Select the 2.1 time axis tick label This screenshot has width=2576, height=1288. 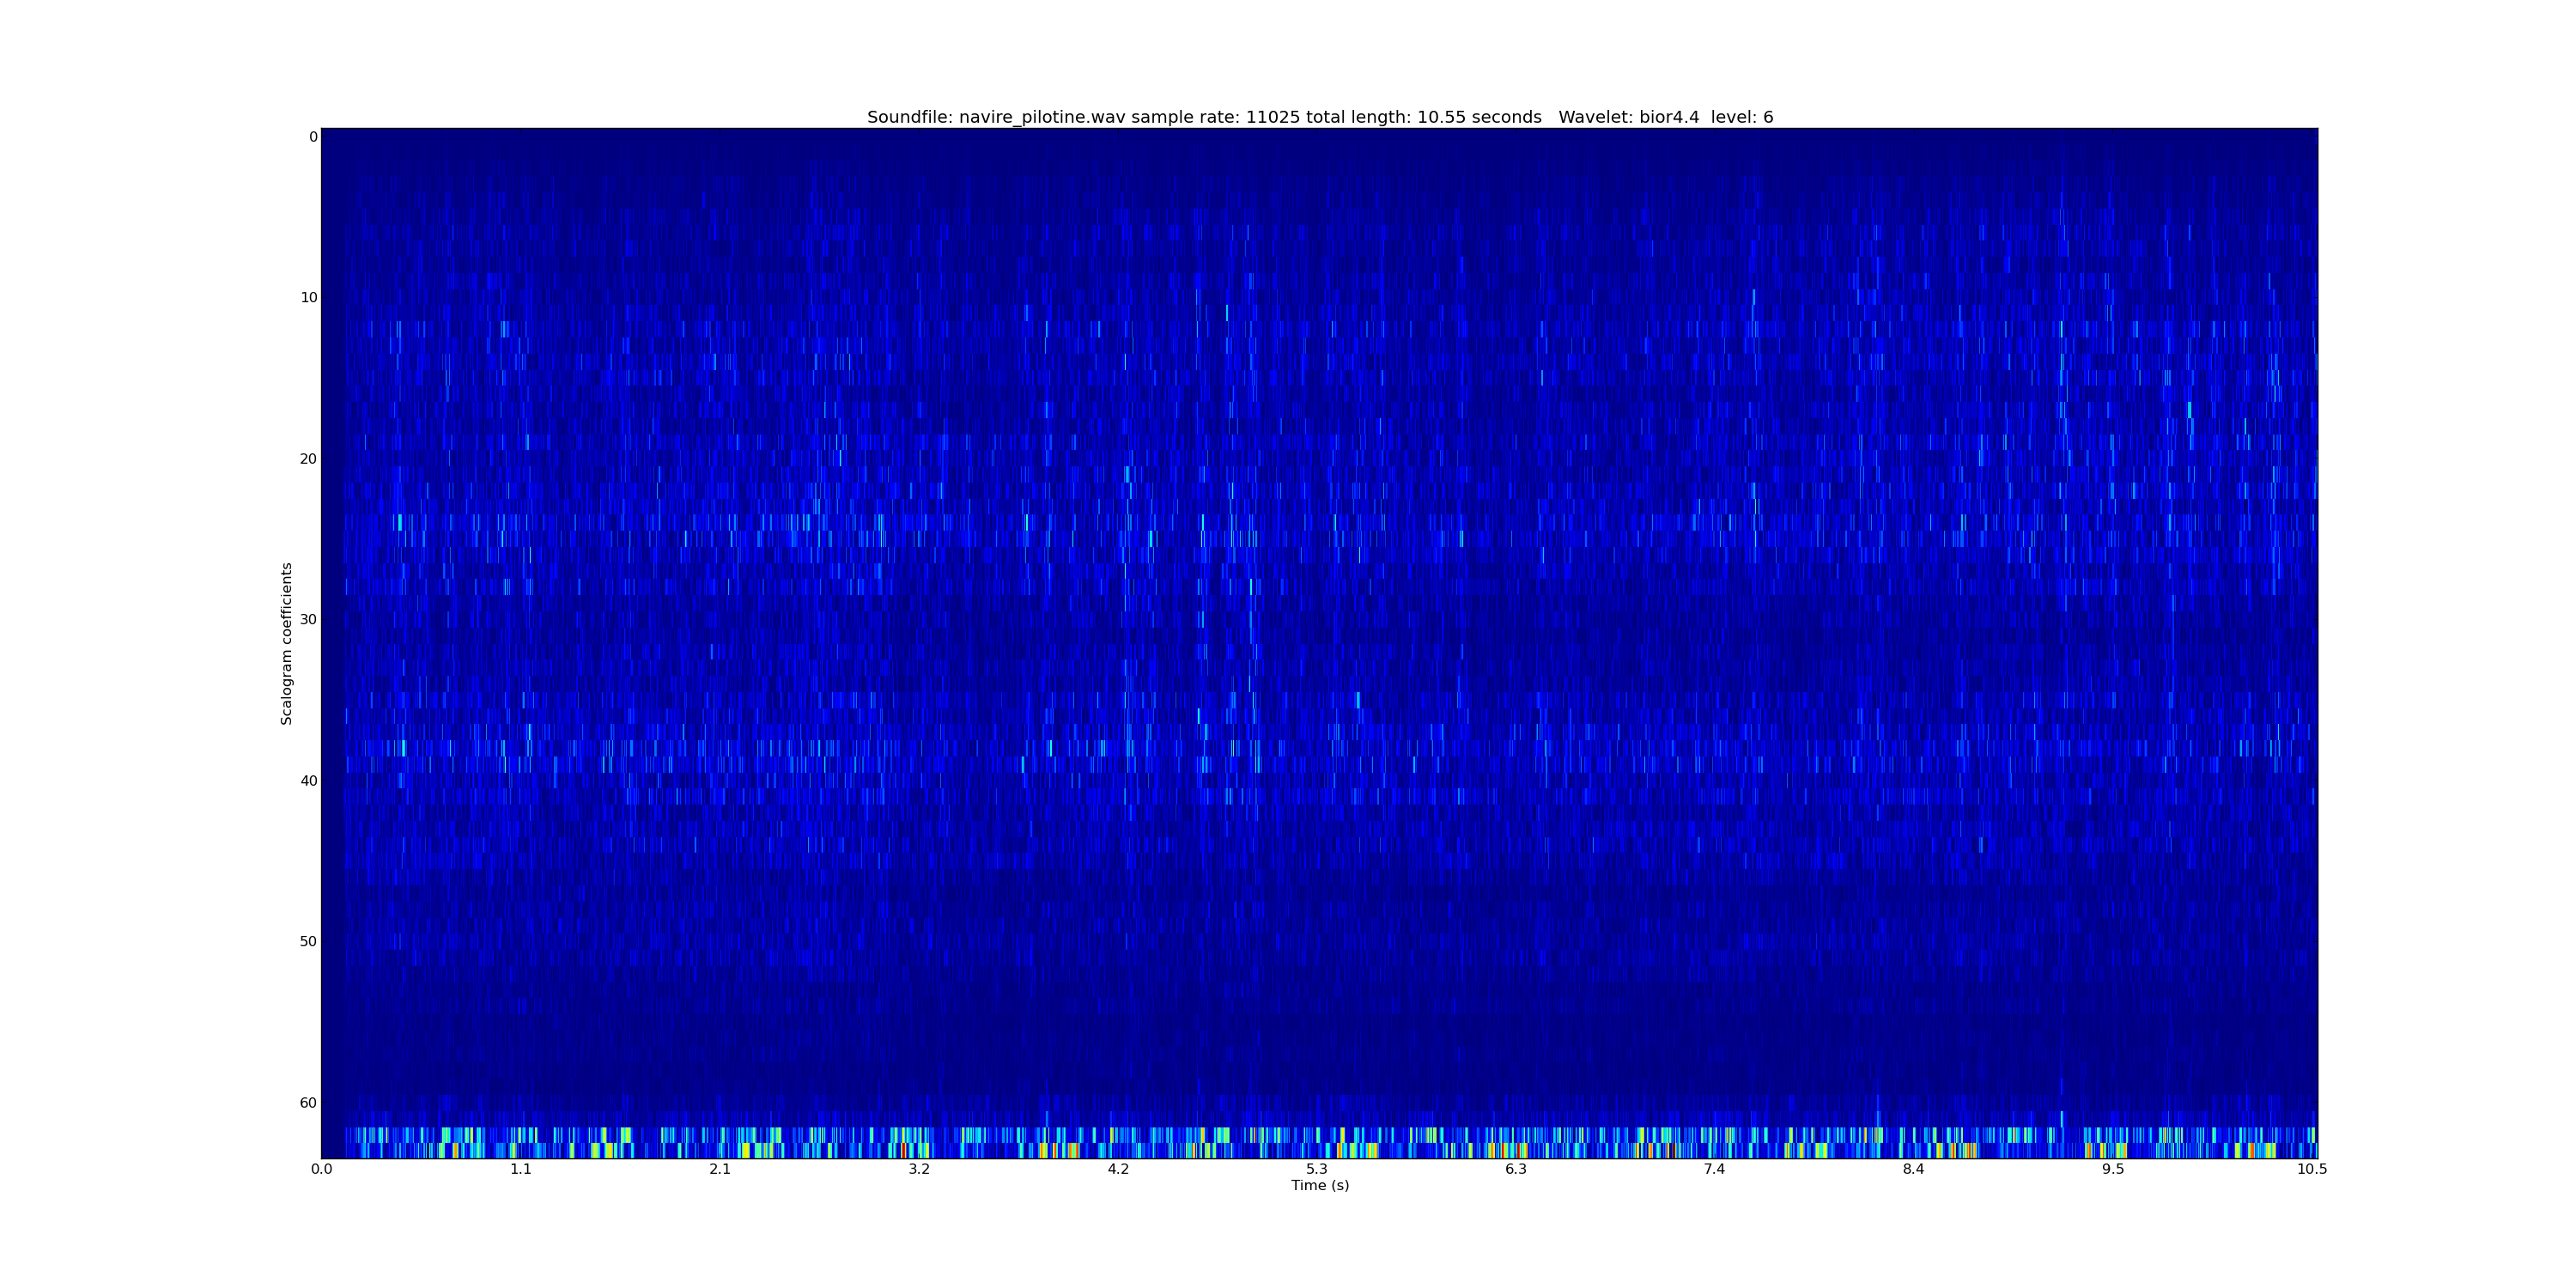719,1169
